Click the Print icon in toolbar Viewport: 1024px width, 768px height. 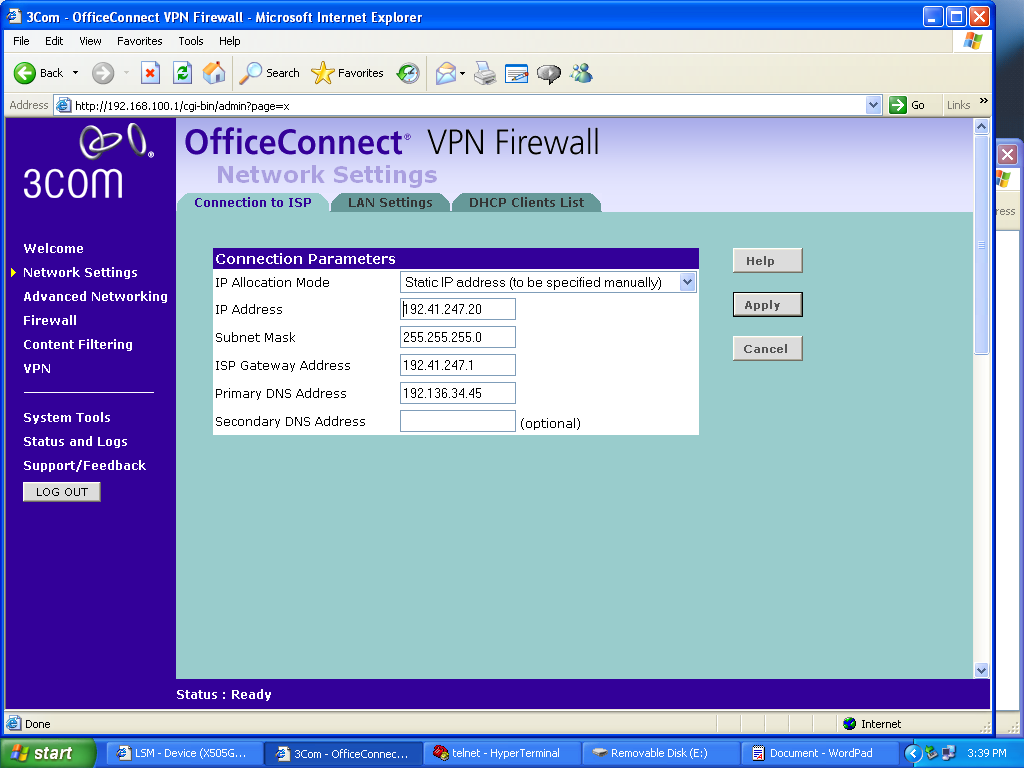(x=485, y=73)
